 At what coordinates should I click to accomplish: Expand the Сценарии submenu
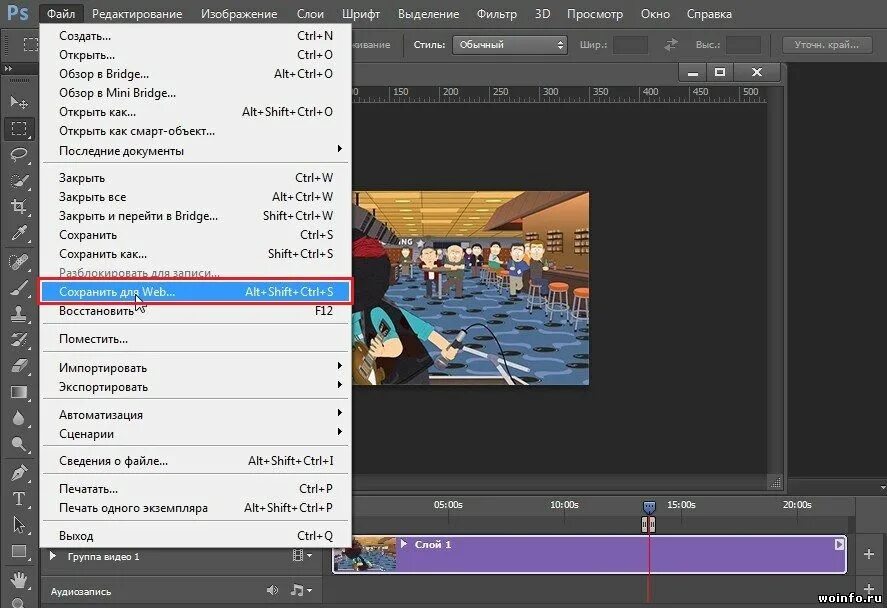339,432
